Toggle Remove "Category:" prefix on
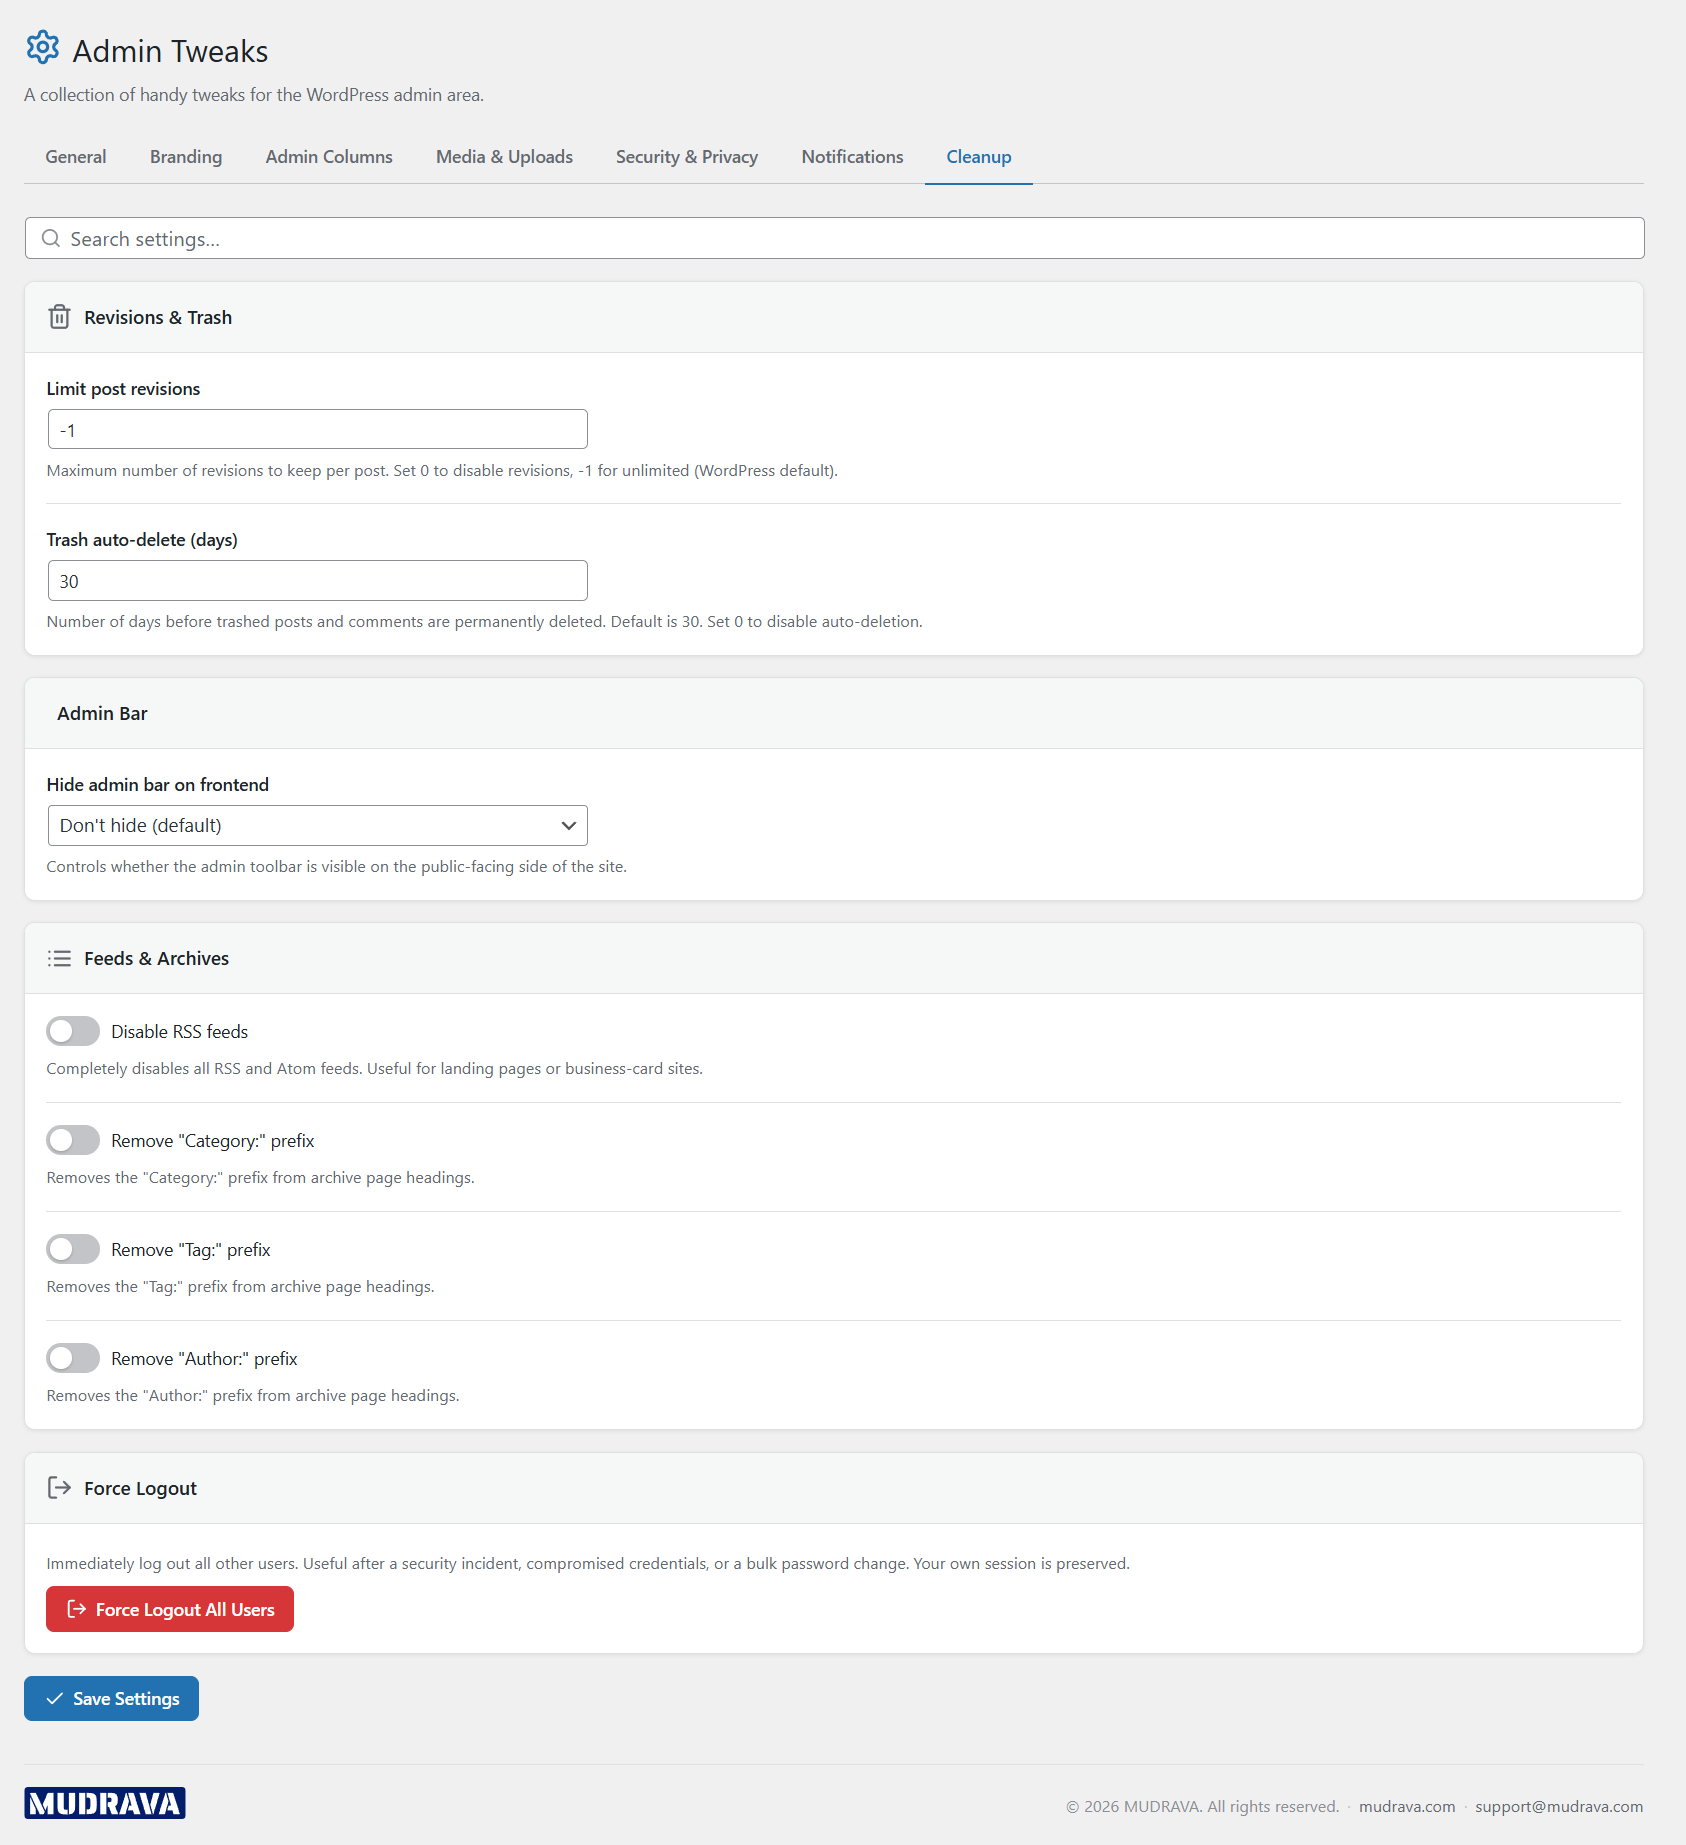Image resolution: width=1686 pixels, height=1845 pixels. [72, 1139]
